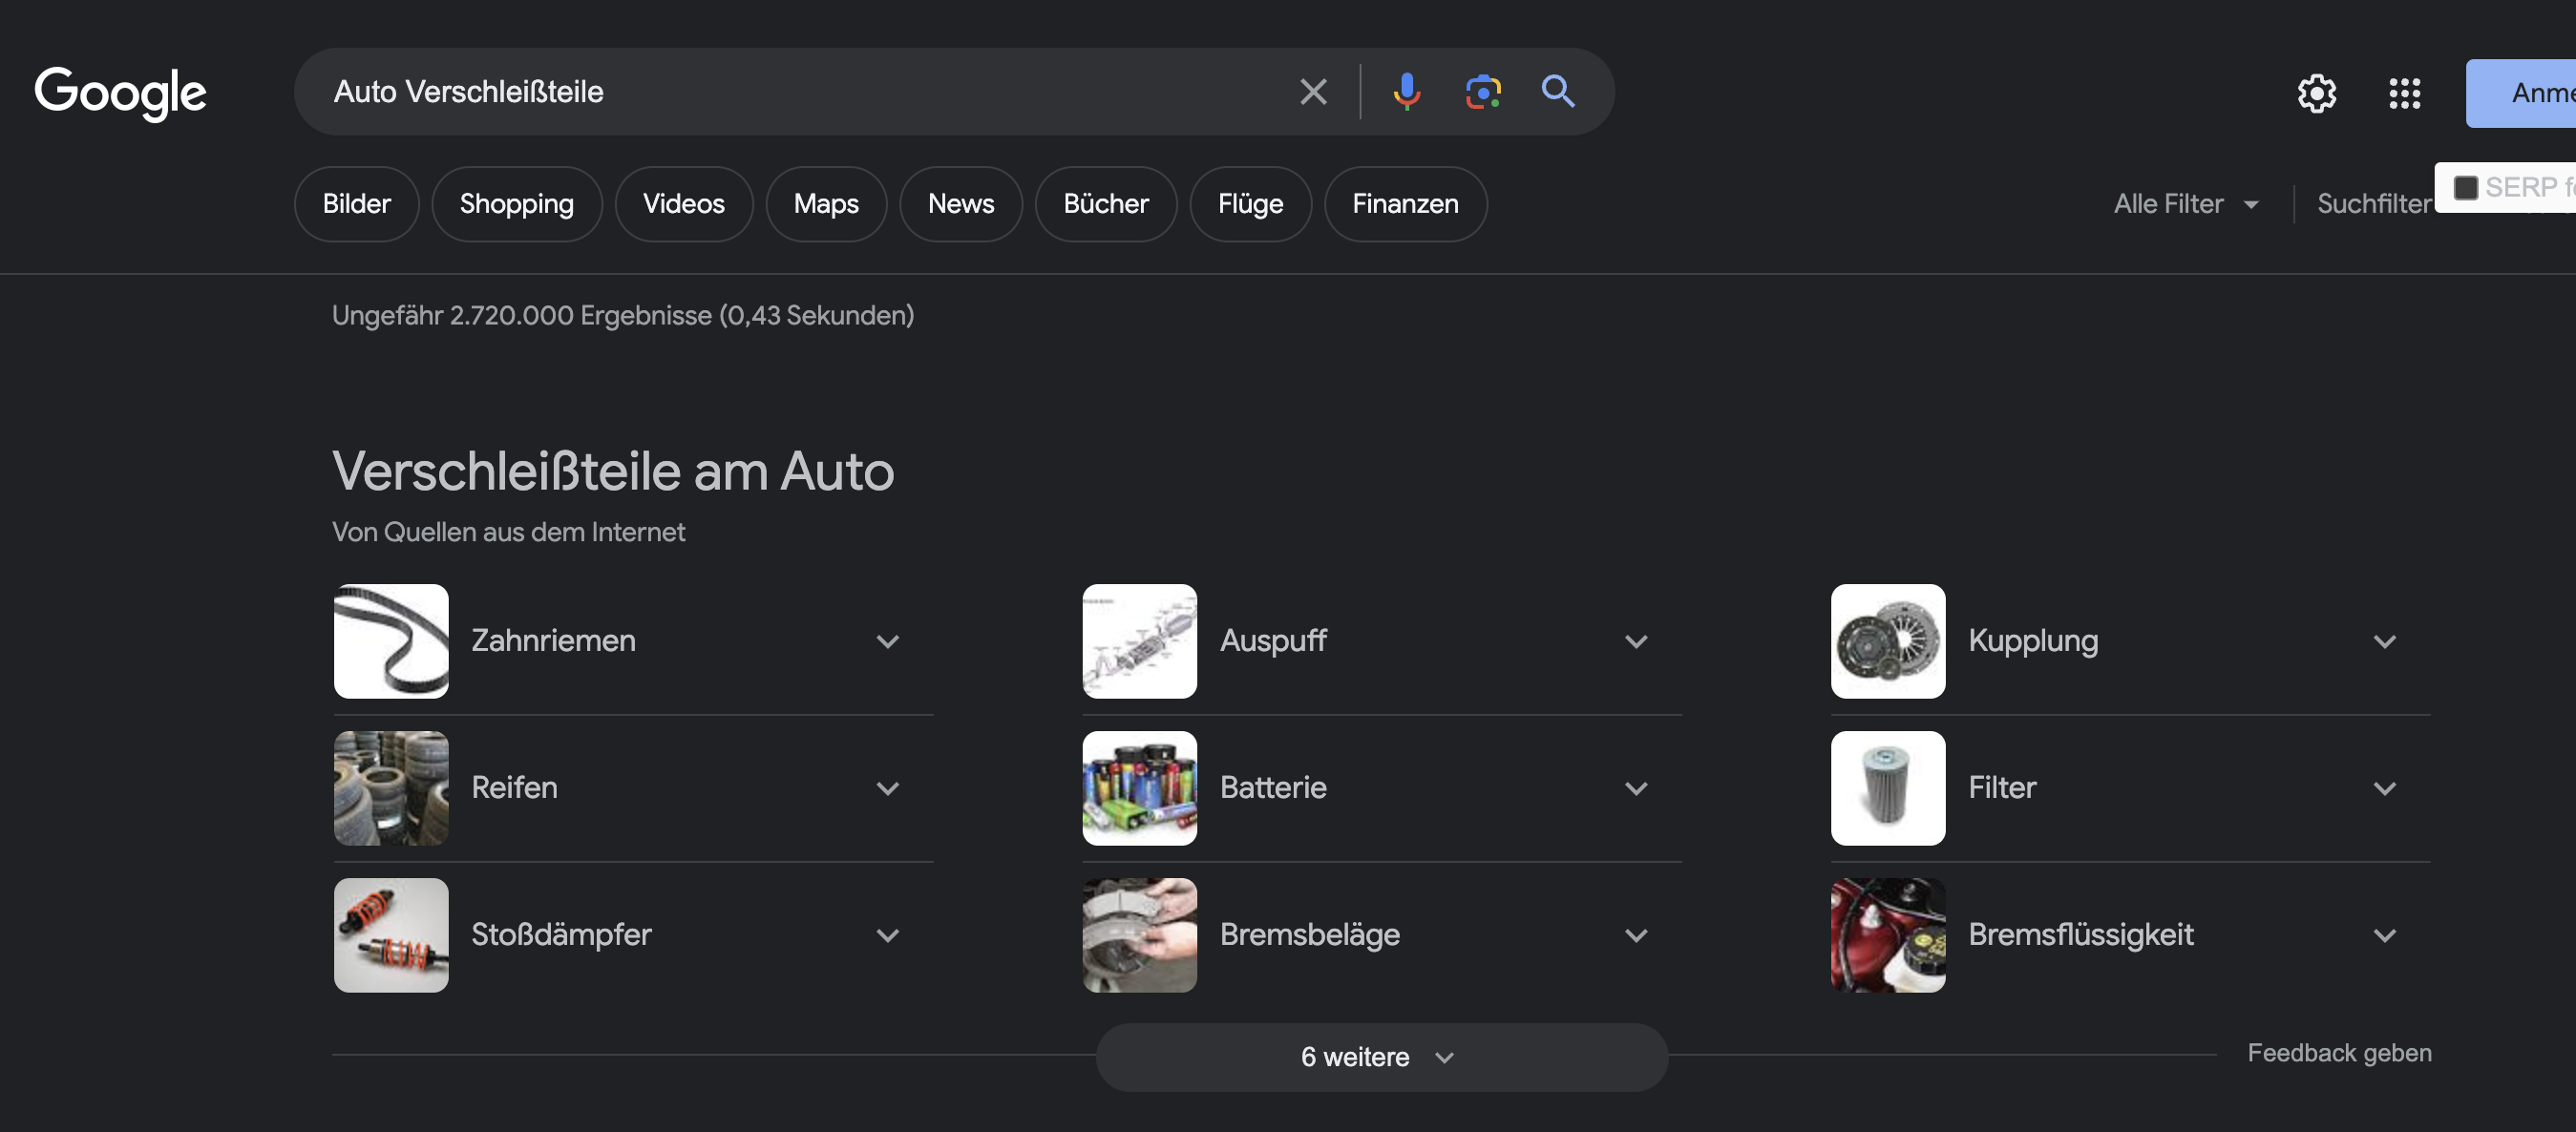Expand the Kupplung entry
2576x1132 pixels.
coord(2387,641)
